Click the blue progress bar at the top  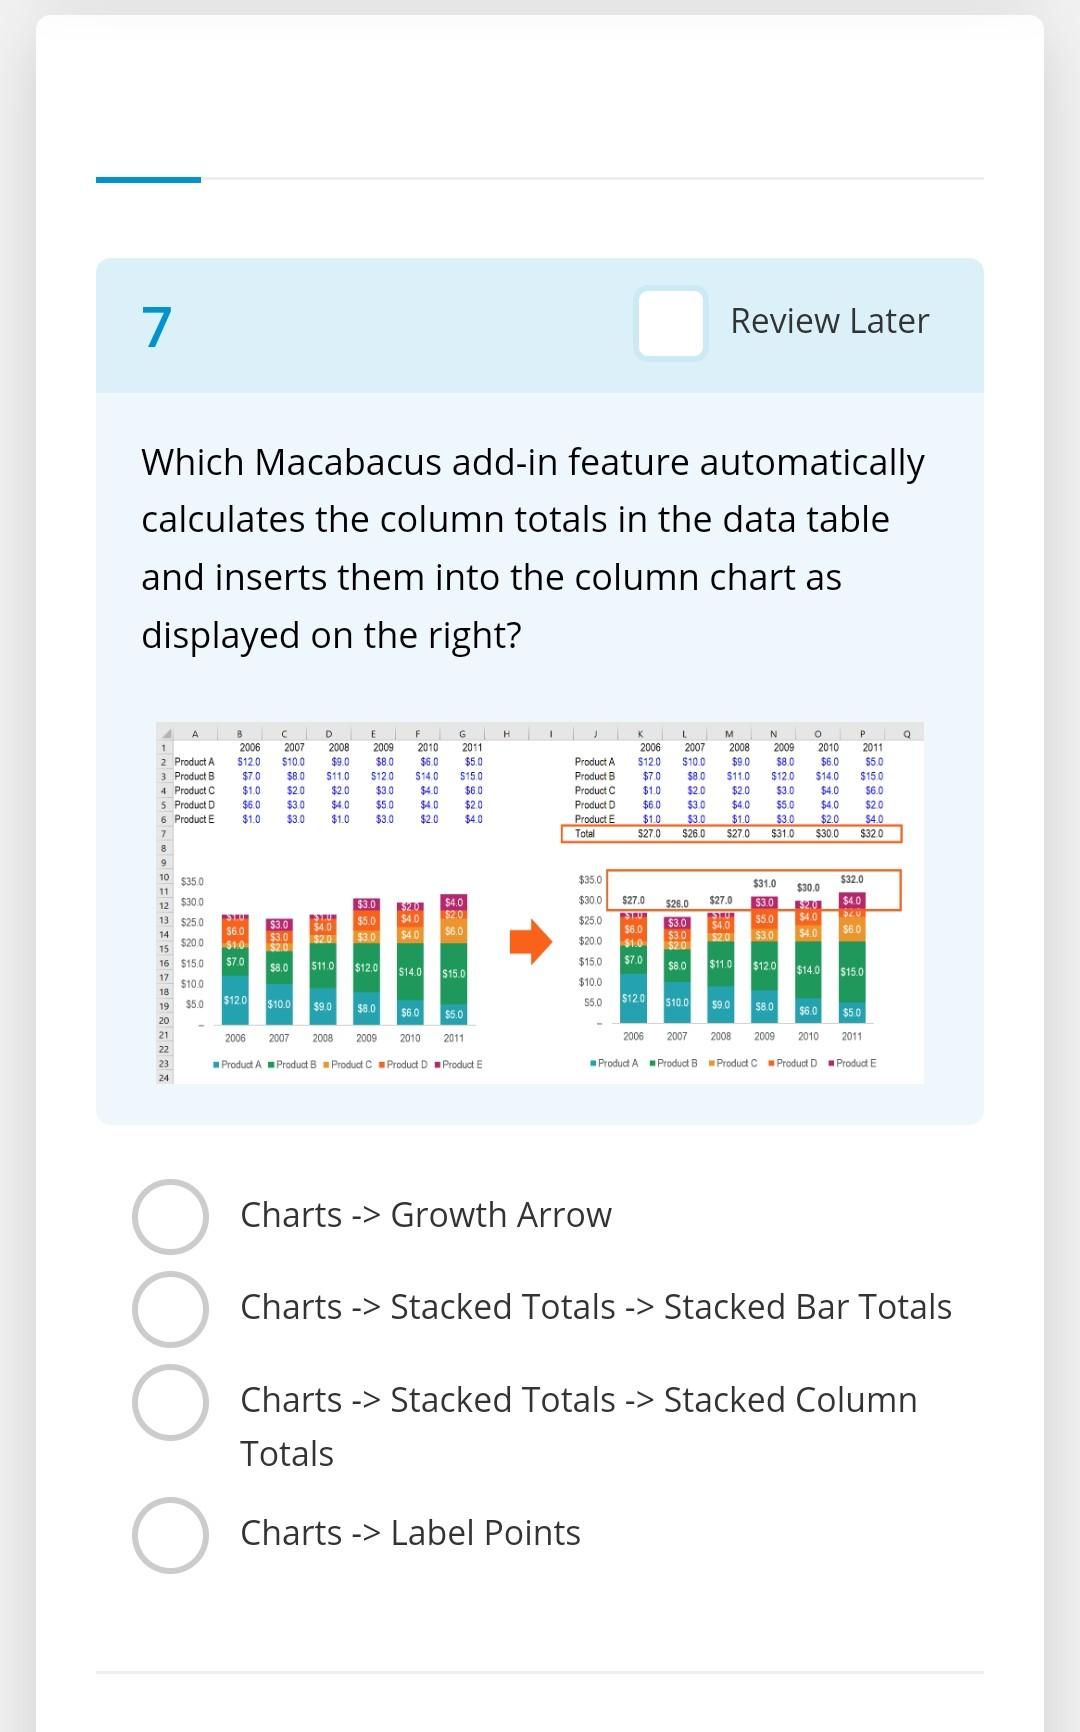pos(147,180)
